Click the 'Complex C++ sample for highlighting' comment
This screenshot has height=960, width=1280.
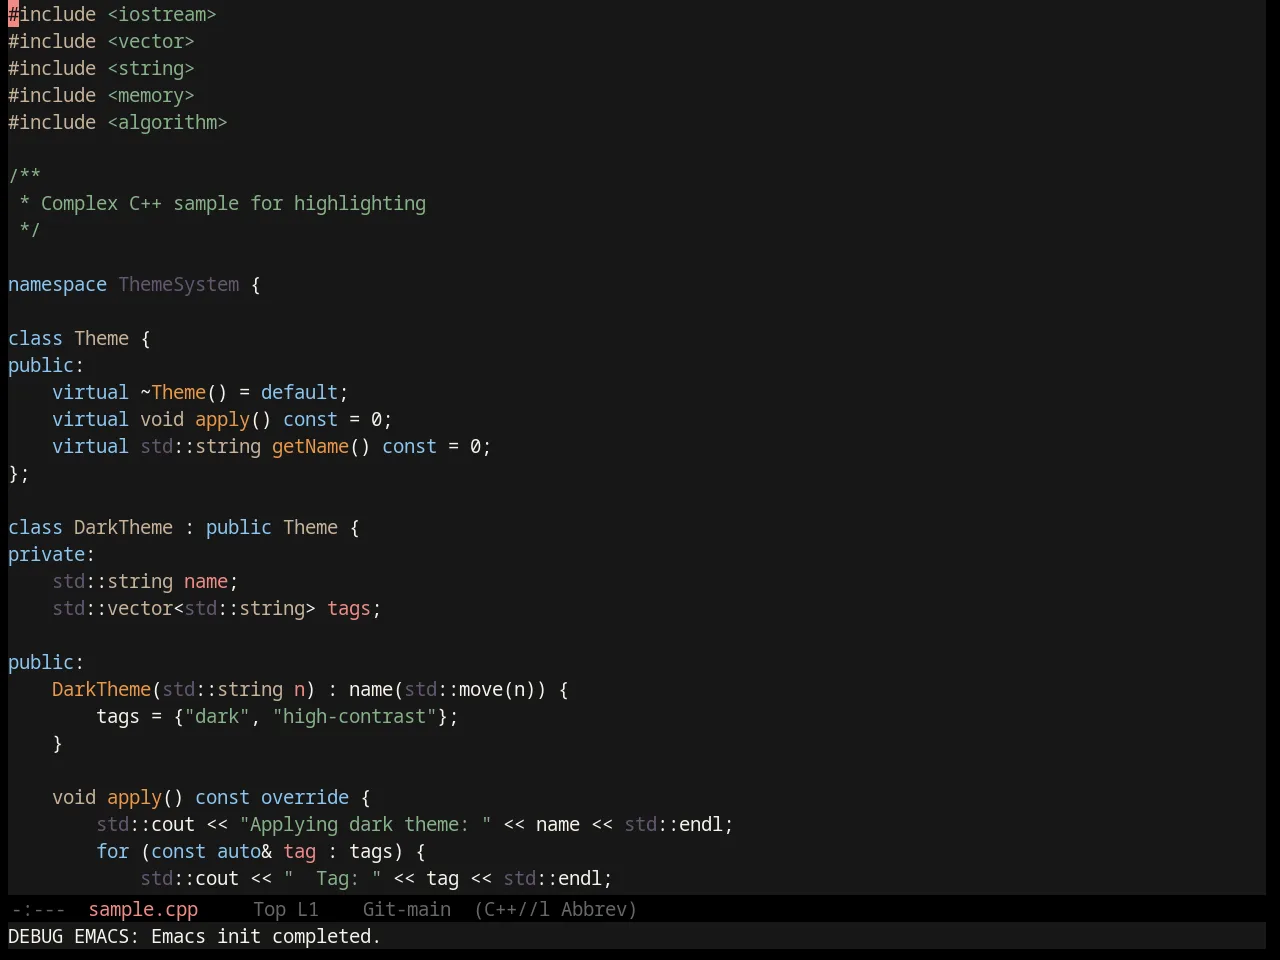[x=233, y=203]
